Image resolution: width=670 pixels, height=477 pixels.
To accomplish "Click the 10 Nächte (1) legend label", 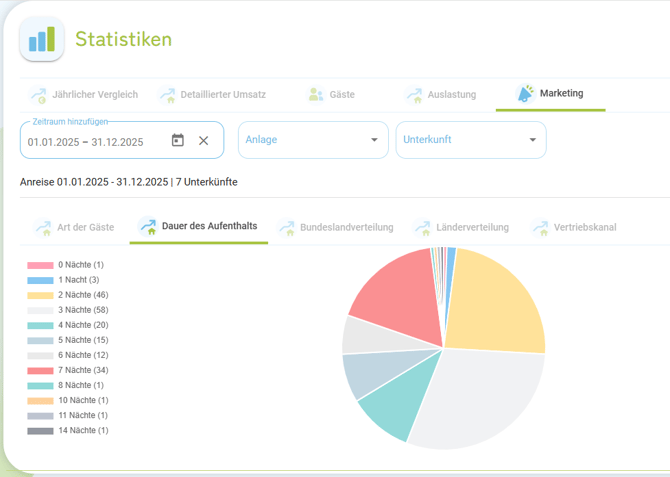I will [x=83, y=400].
